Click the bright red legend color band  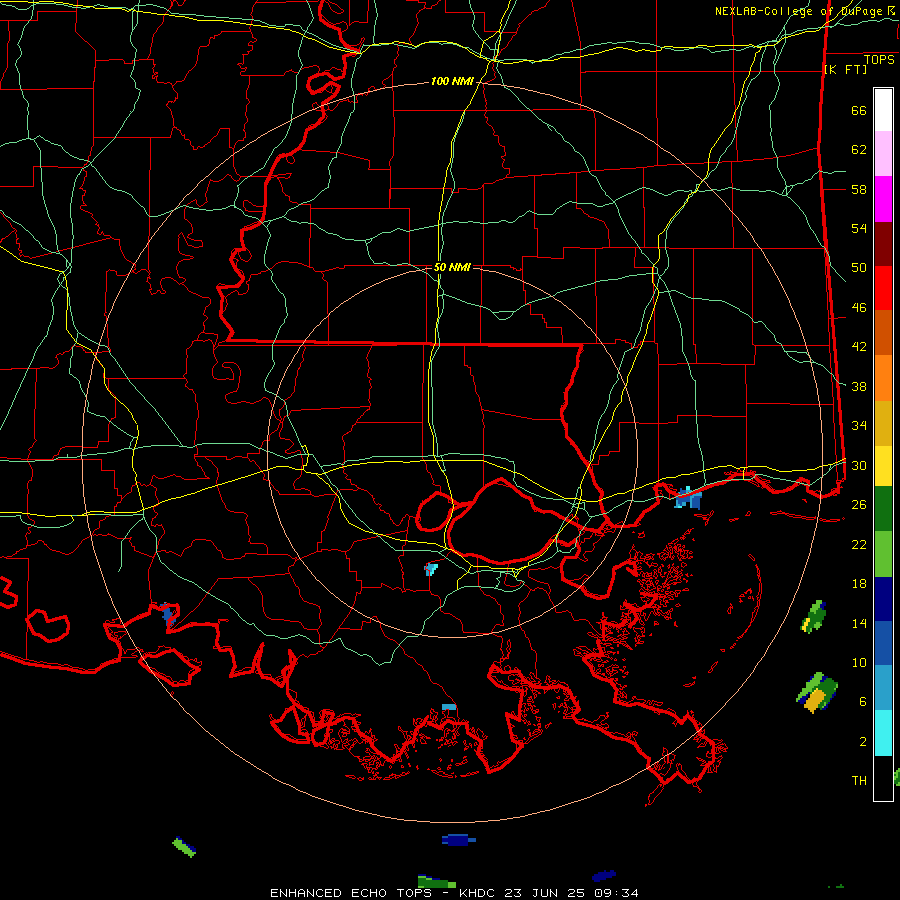(883, 288)
